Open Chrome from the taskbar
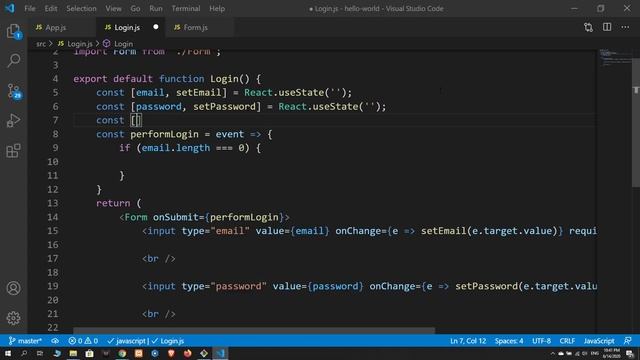This screenshot has height=360, width=640. 122,353
